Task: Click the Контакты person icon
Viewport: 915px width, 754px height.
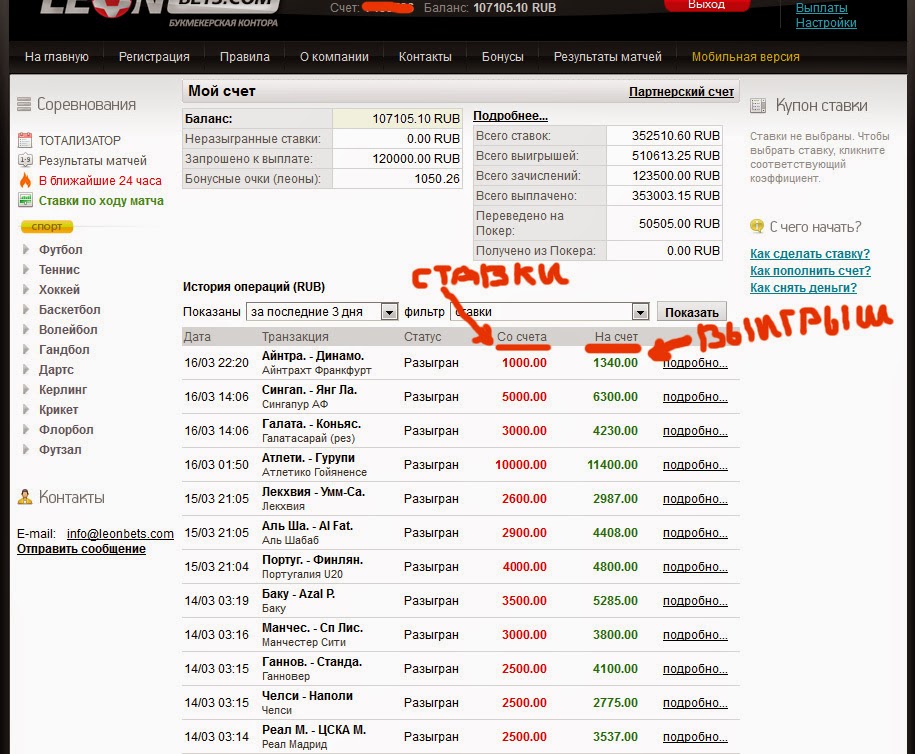Action: 25,497
